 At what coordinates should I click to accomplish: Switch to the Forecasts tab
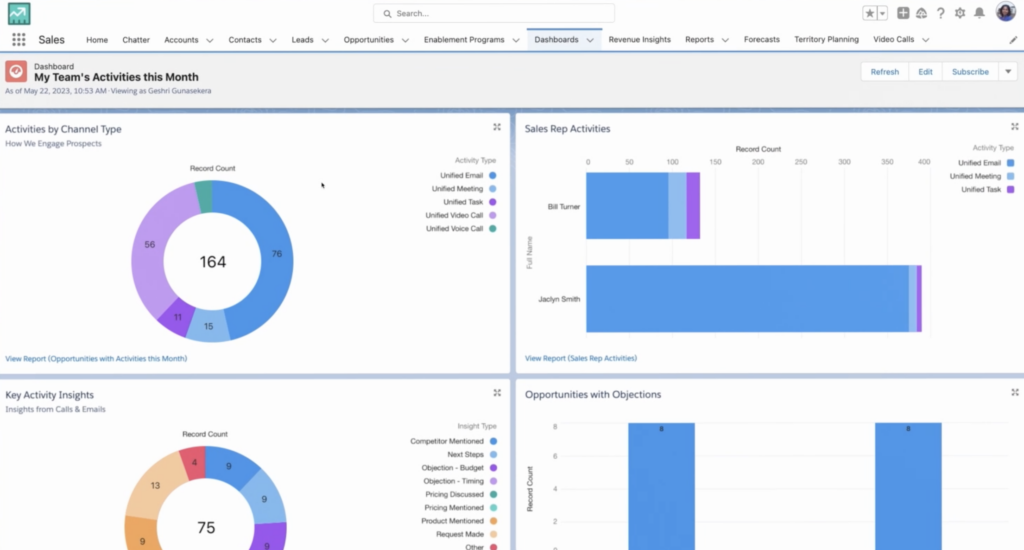click(x=761, y=40)
